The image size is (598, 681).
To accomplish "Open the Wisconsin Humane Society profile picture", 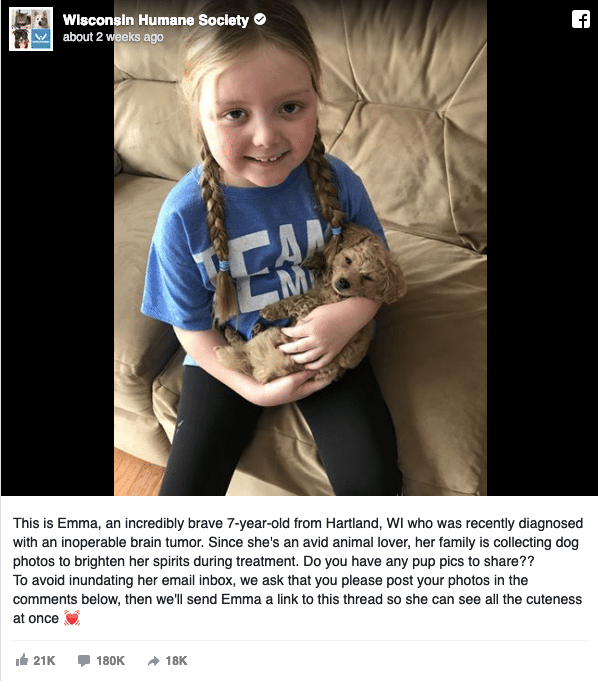I will click(x=31, y=29).
